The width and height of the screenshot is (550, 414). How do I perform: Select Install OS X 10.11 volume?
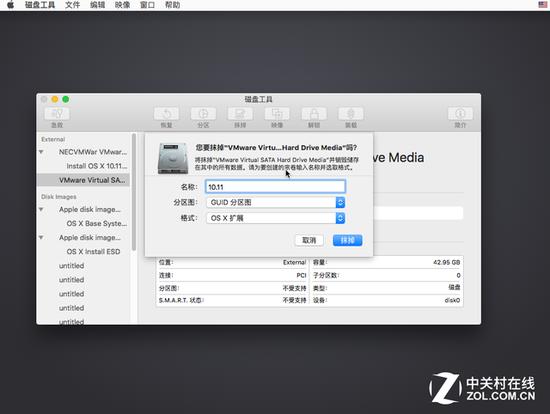pos(97,166)
